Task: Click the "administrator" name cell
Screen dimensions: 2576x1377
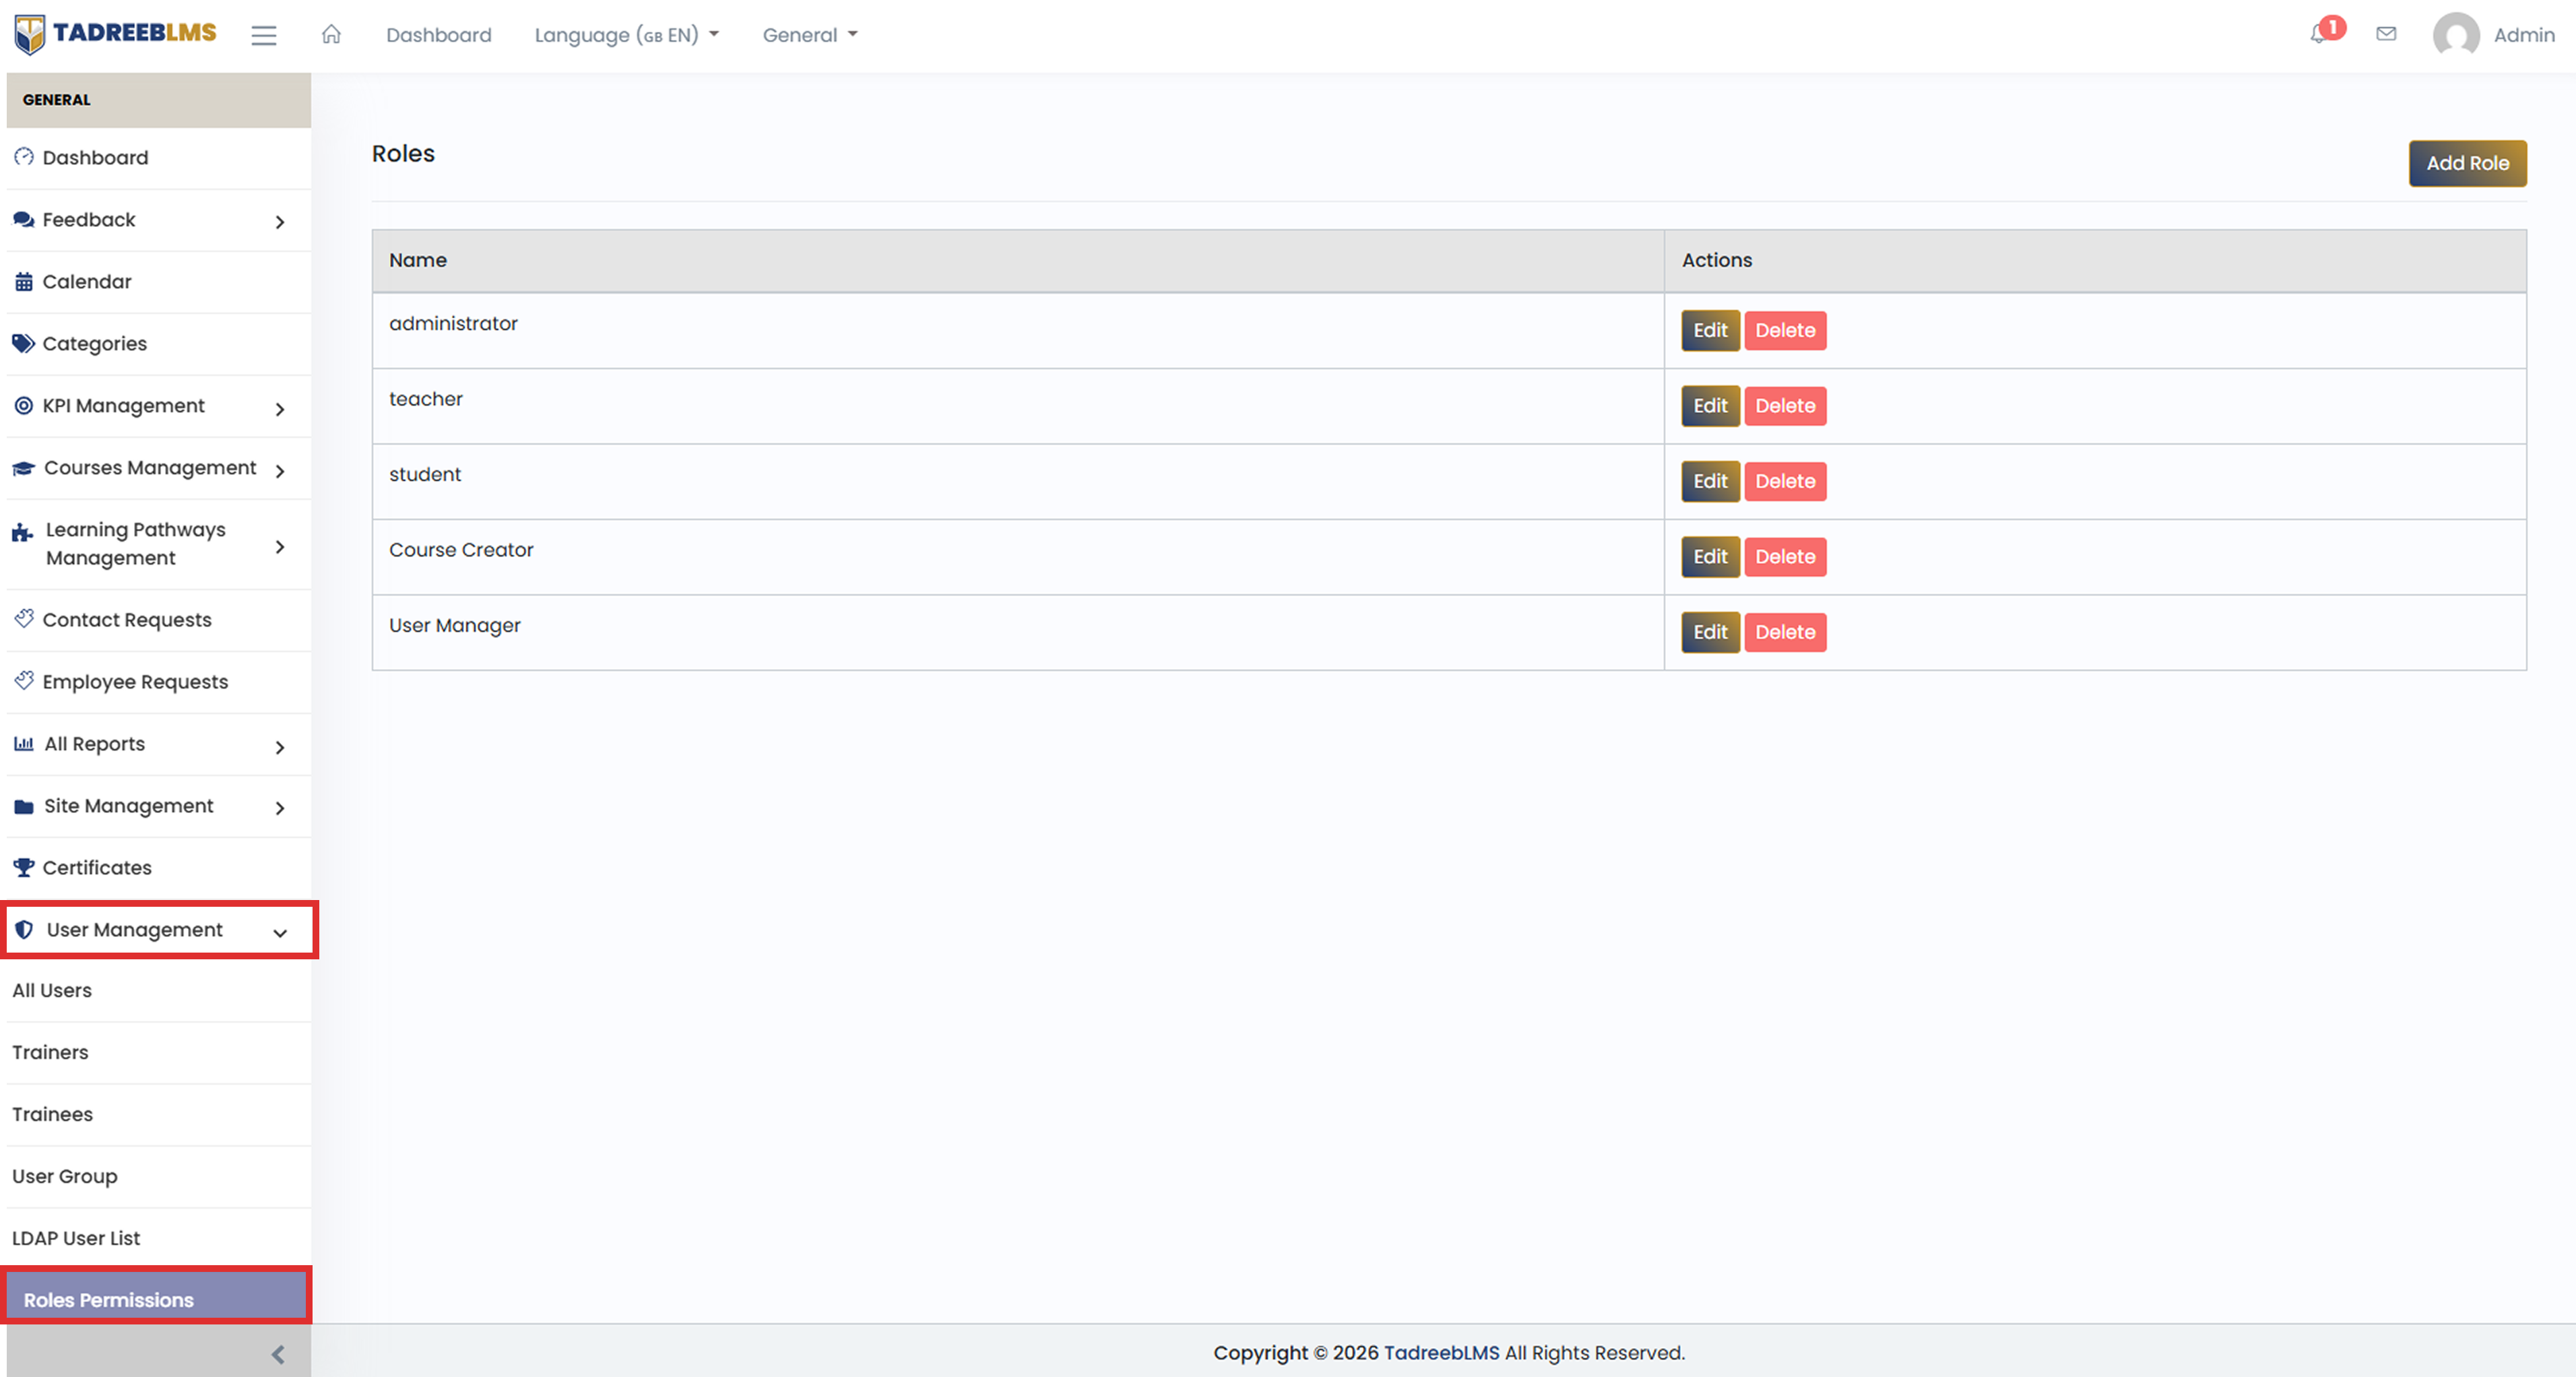Action: point(1018,330)
